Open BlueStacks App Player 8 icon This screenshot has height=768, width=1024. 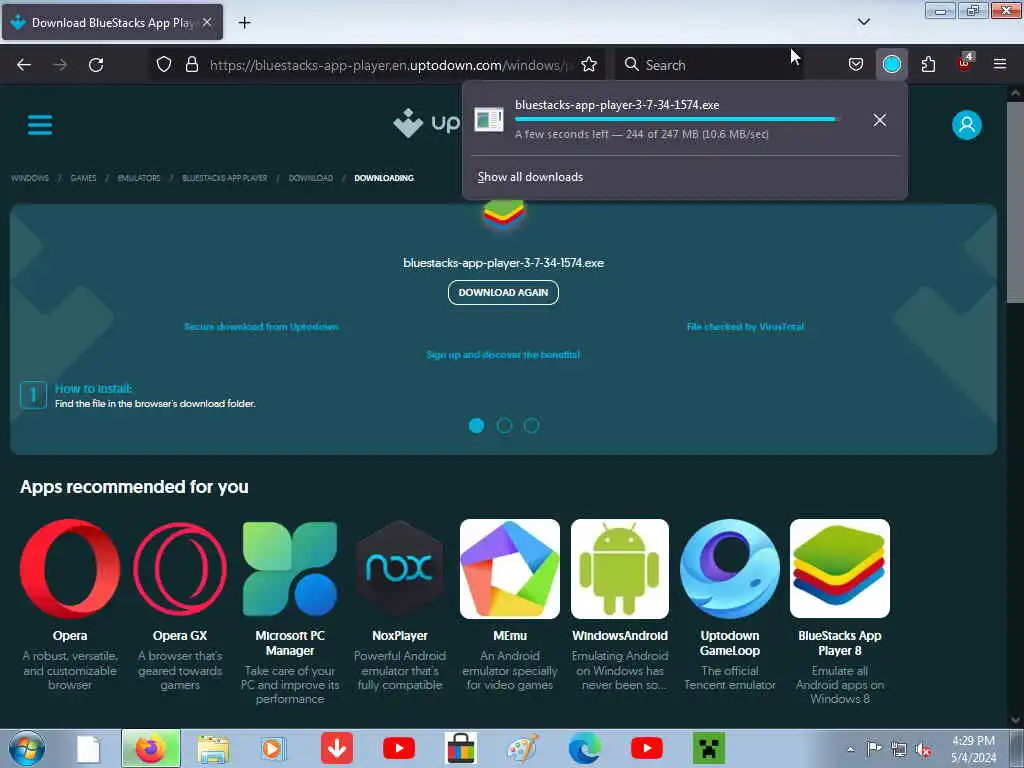pyautogui.click(x=840, y=569)
